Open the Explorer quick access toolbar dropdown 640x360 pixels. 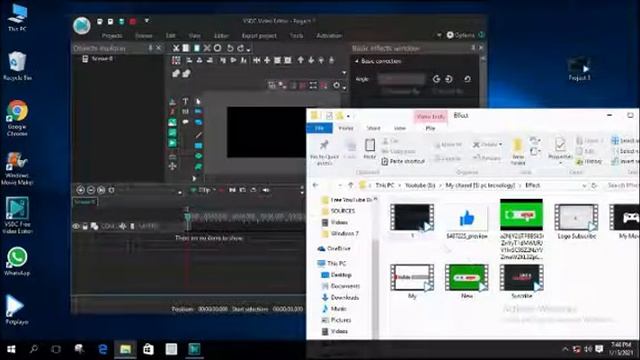click(348, 116)
